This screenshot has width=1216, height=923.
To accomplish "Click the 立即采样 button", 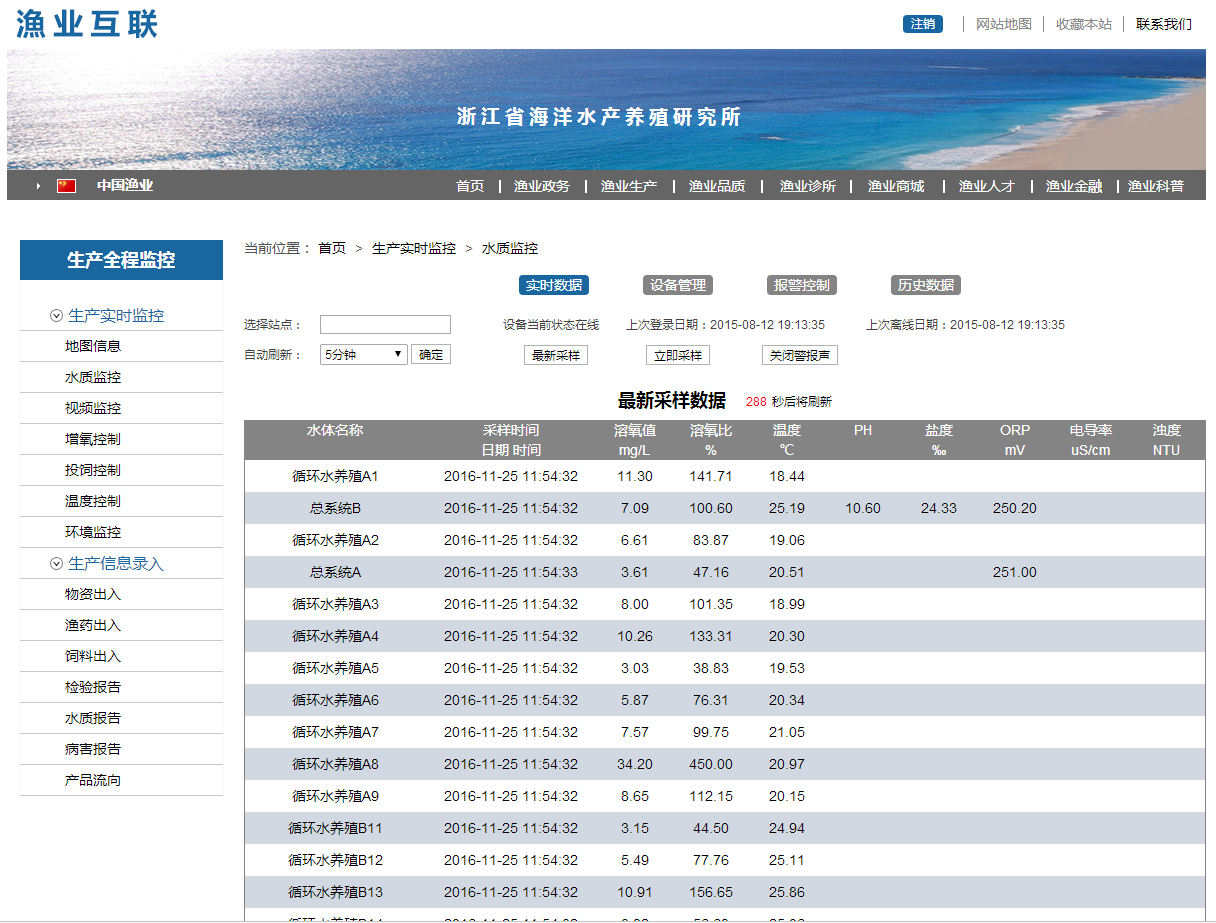I will (678, 355).
